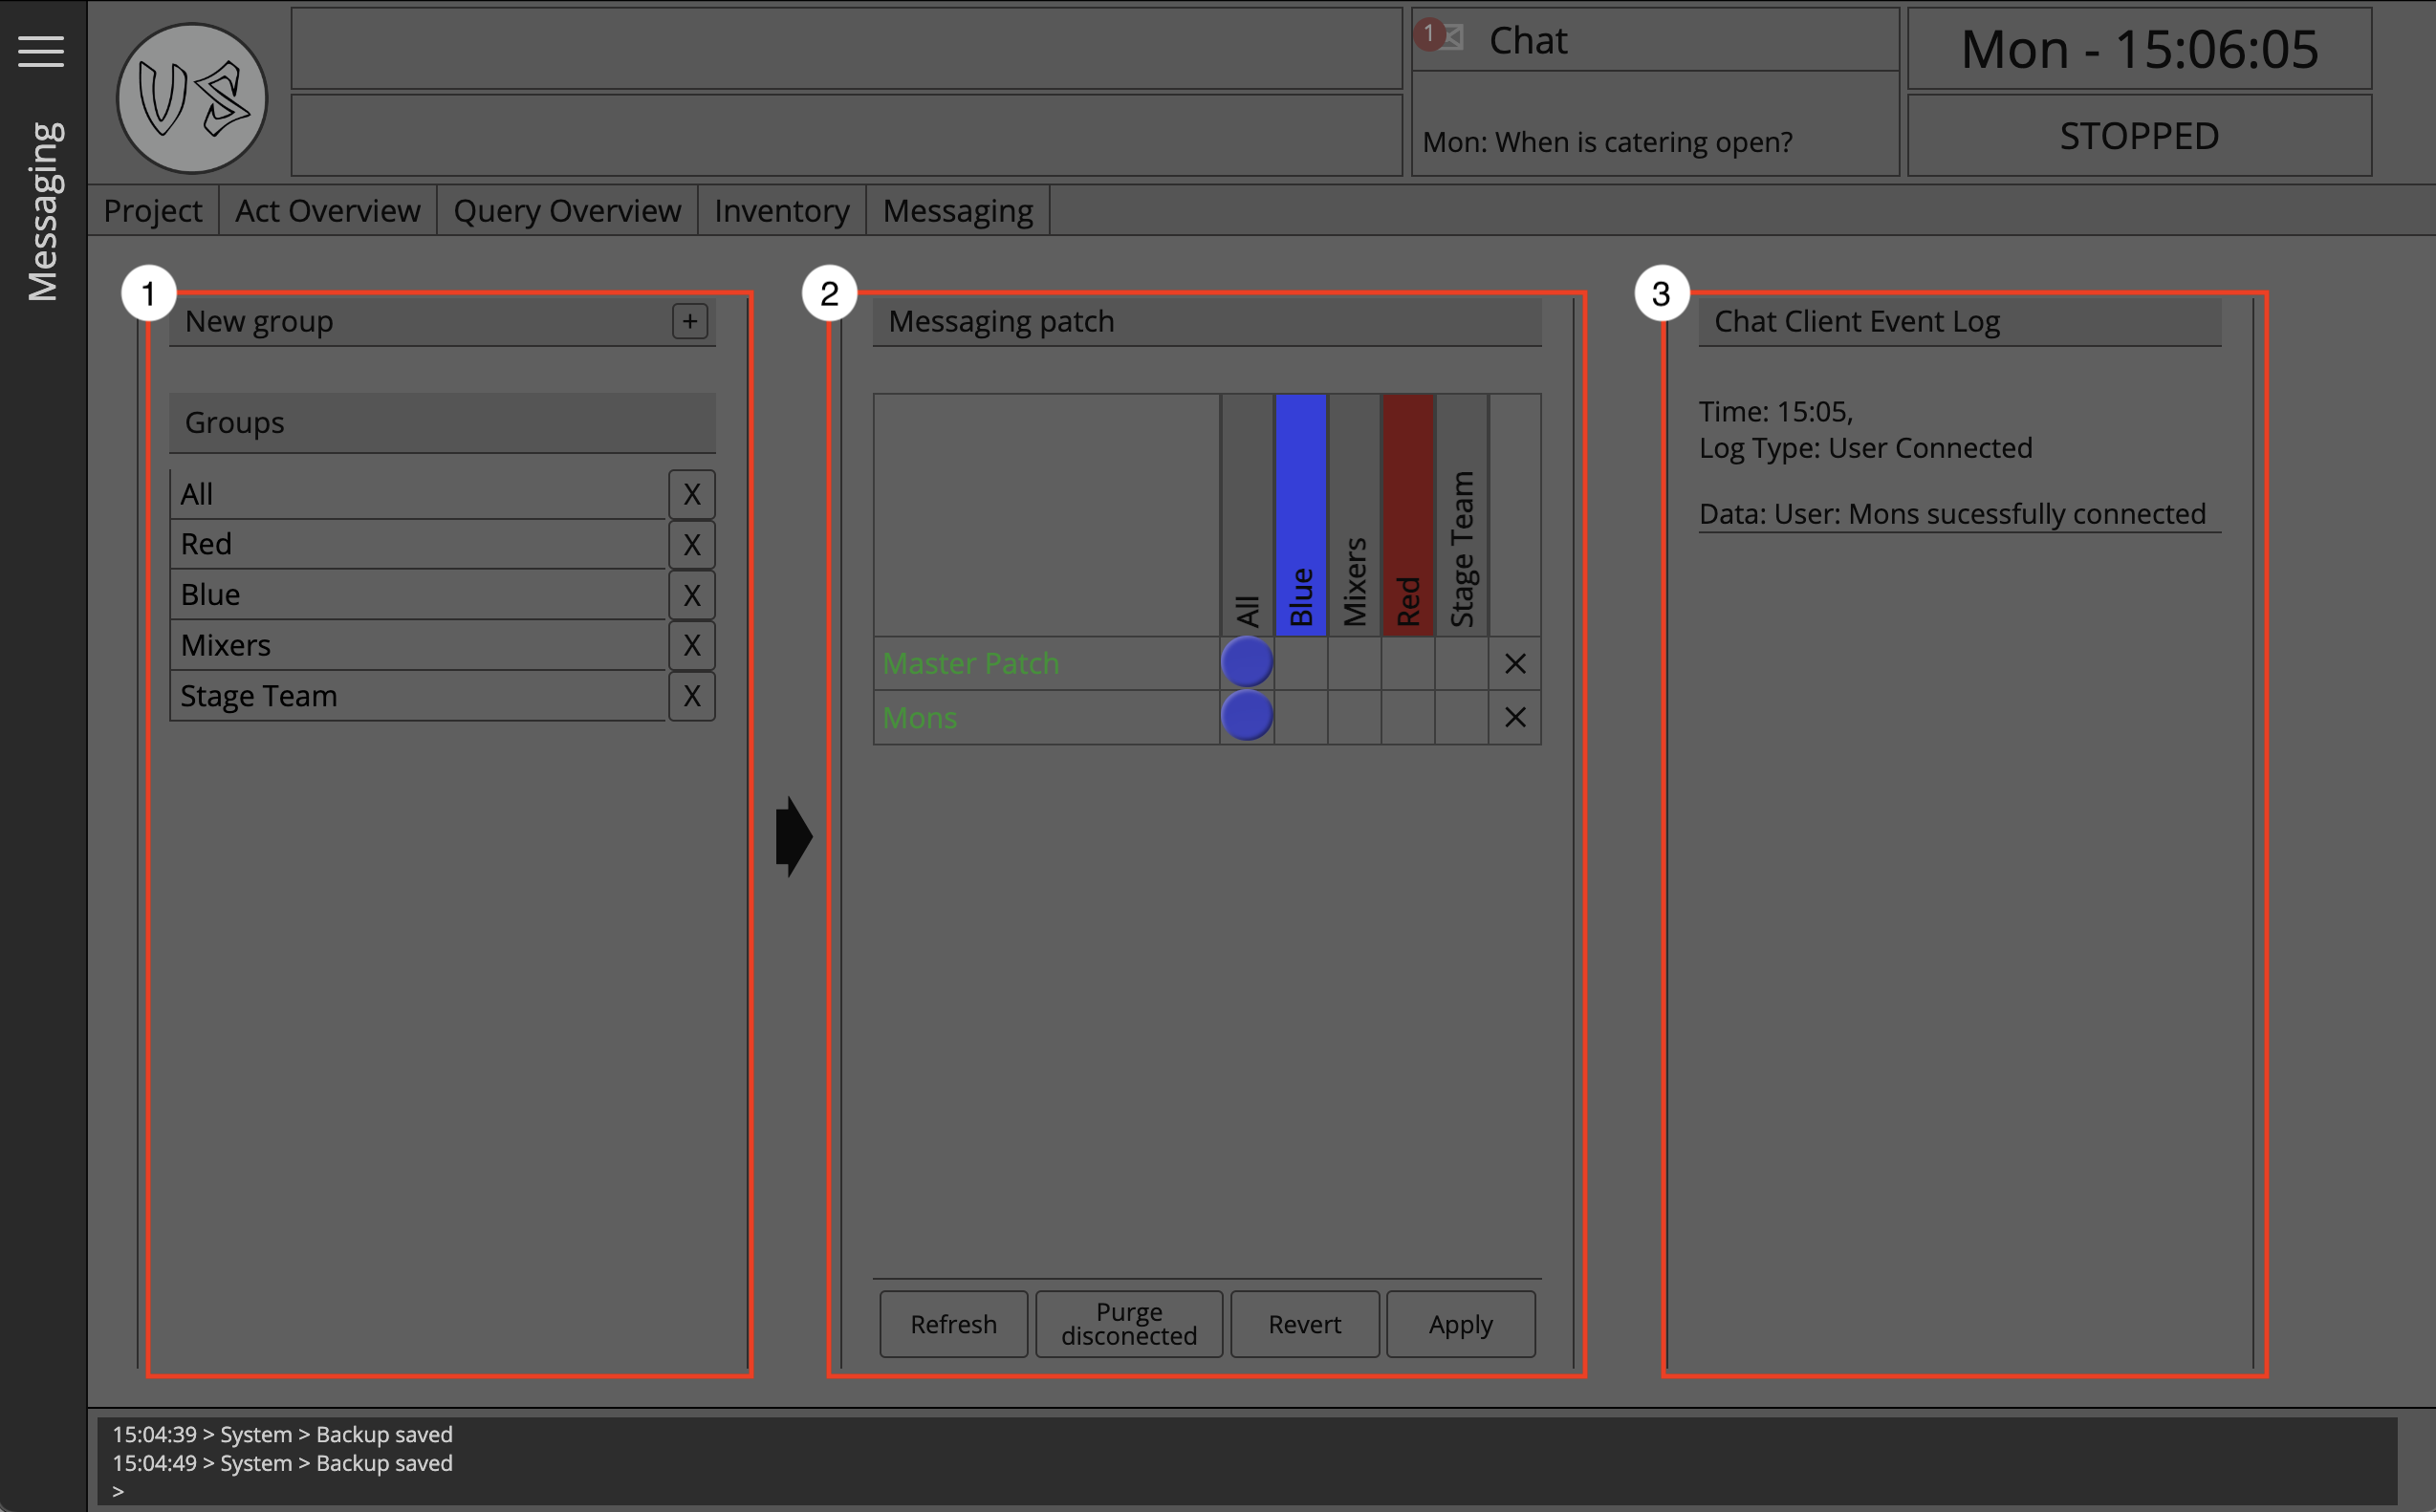Toggle Red group for Mons
The height and width of the screenshot is (1512, 2436).
click(x=1408, y=717)
